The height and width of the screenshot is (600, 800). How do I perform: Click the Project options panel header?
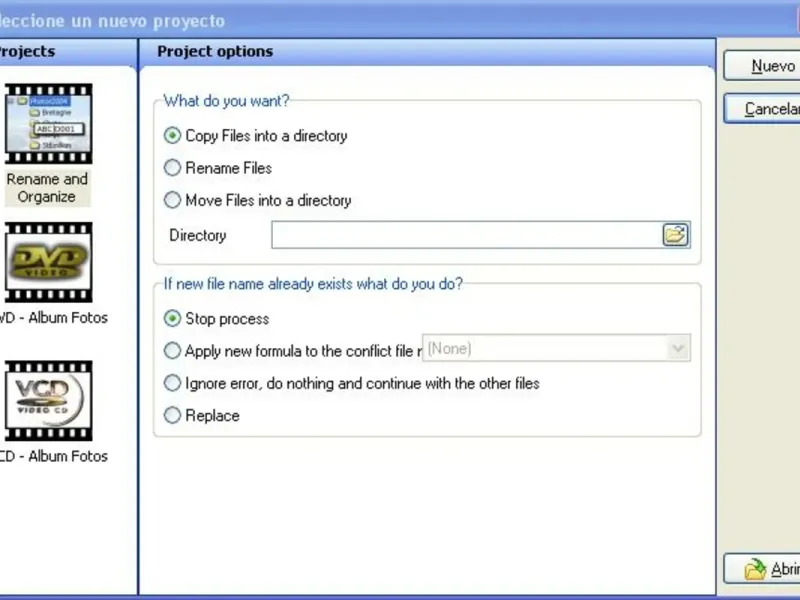215,52
